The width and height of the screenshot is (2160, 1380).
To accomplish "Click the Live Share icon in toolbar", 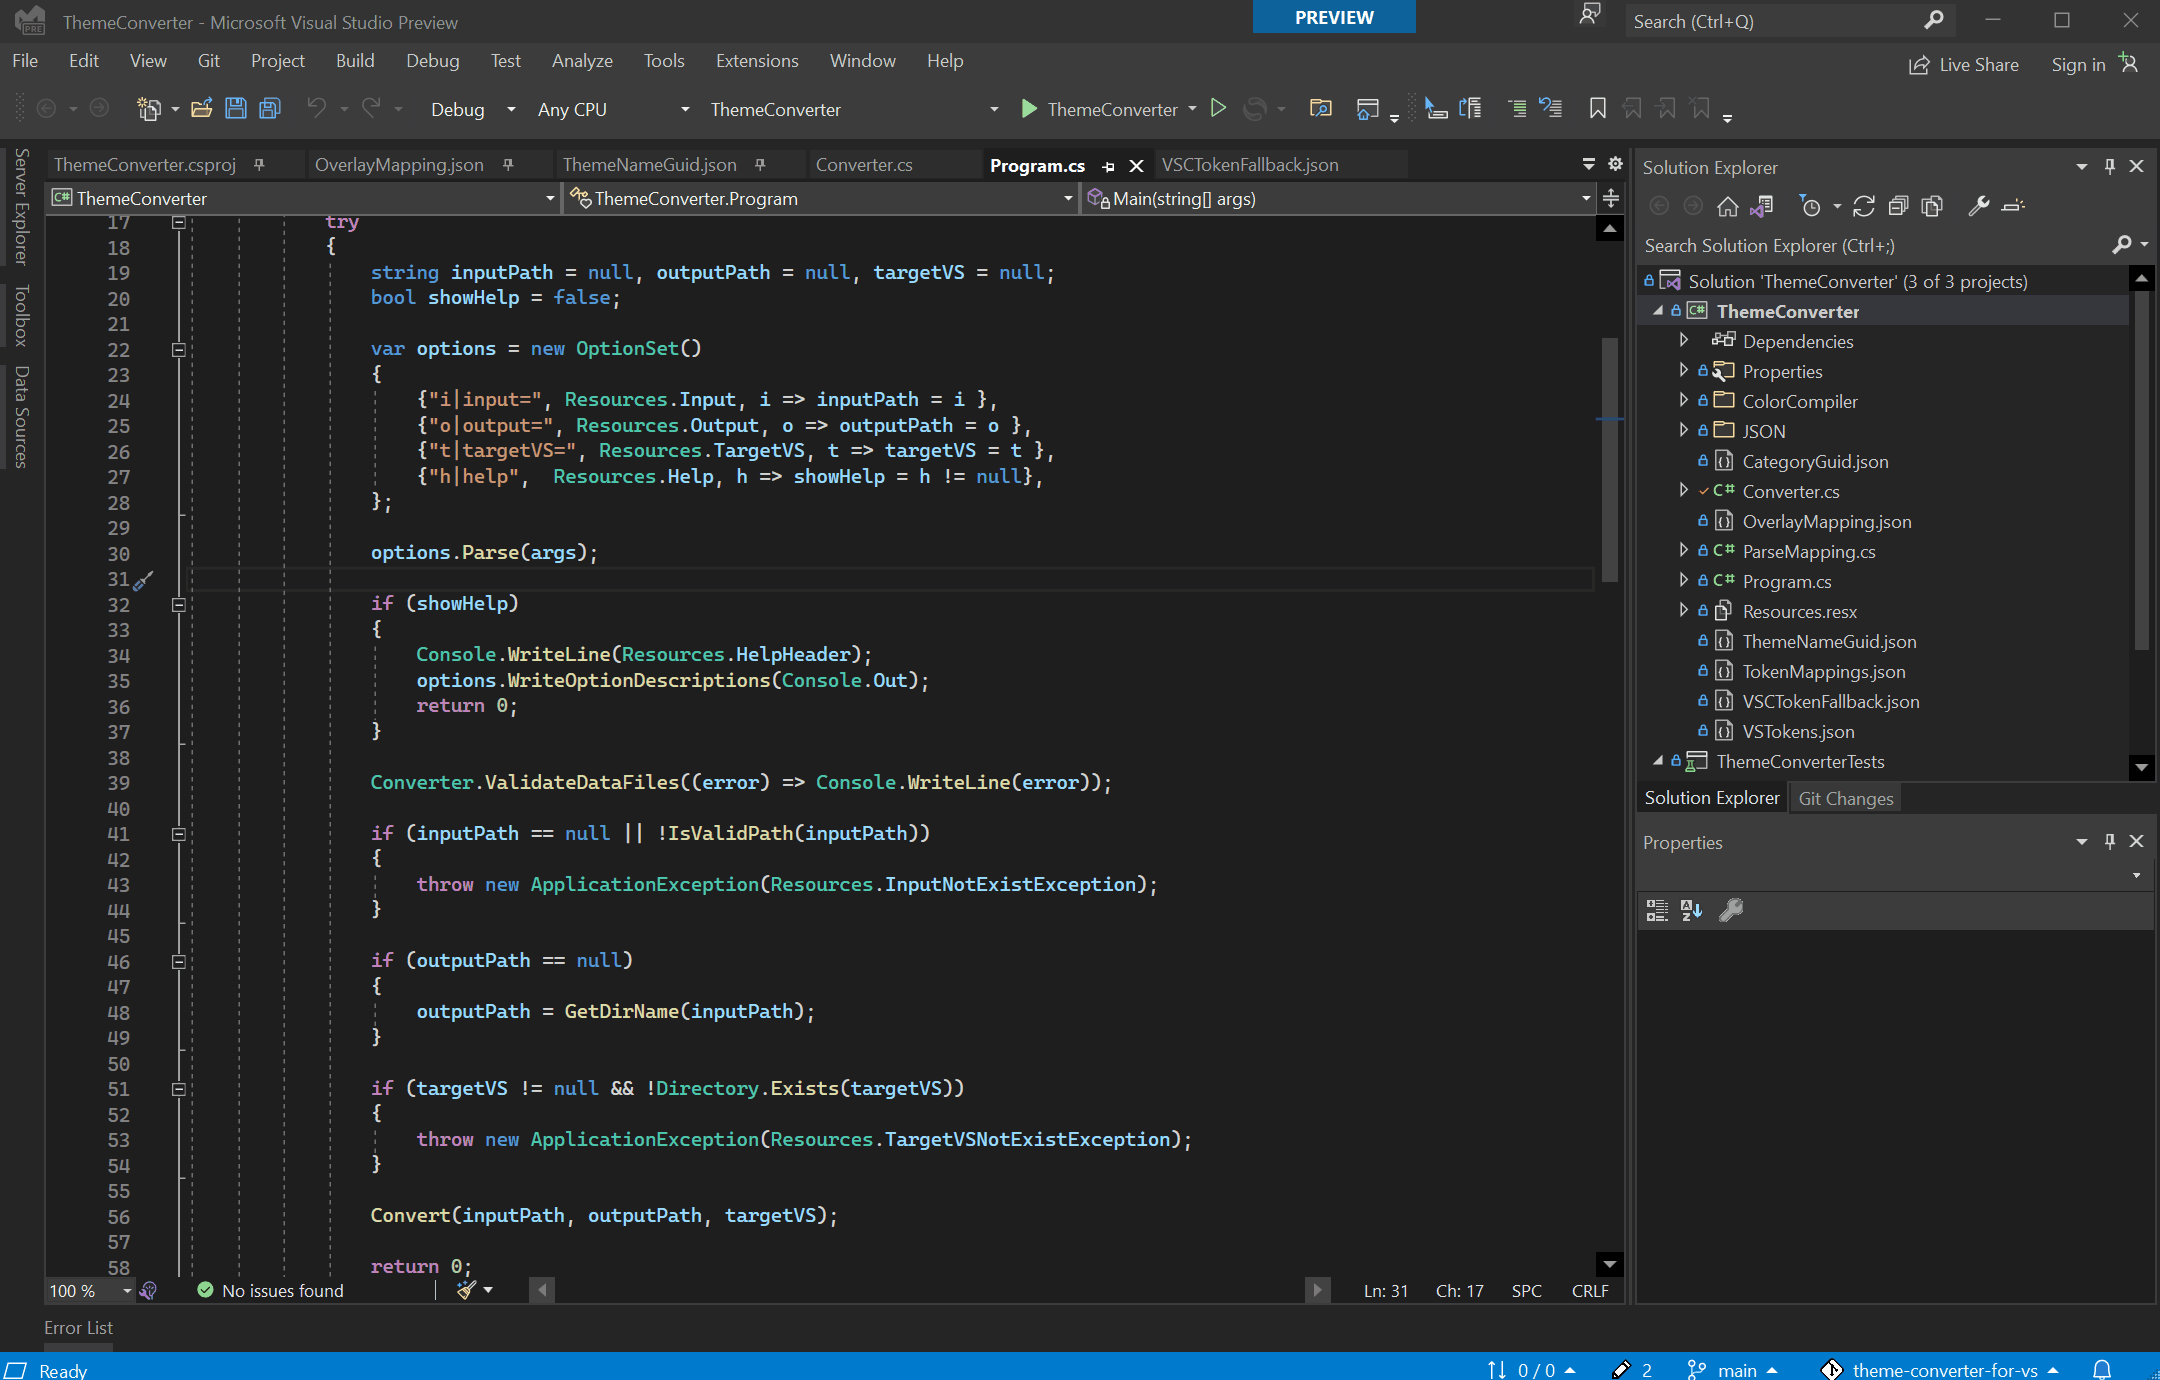I will click(1919, 65).
